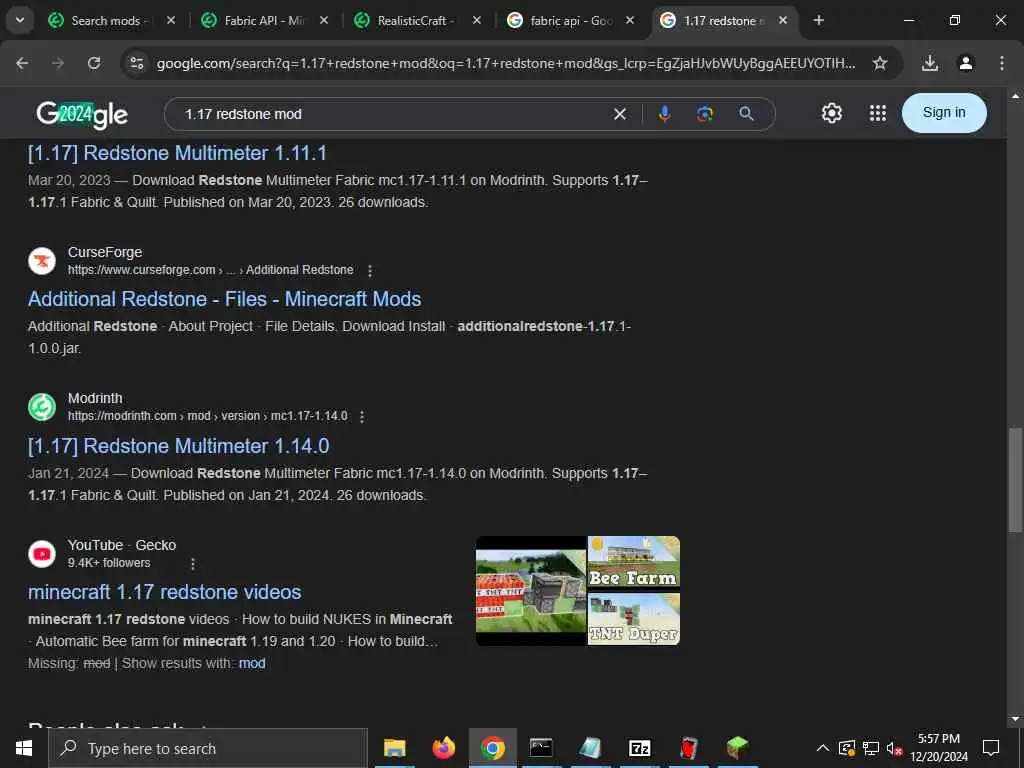
Task: Click the page vertical scrollbar thumb
Action: coord(1015,480)
